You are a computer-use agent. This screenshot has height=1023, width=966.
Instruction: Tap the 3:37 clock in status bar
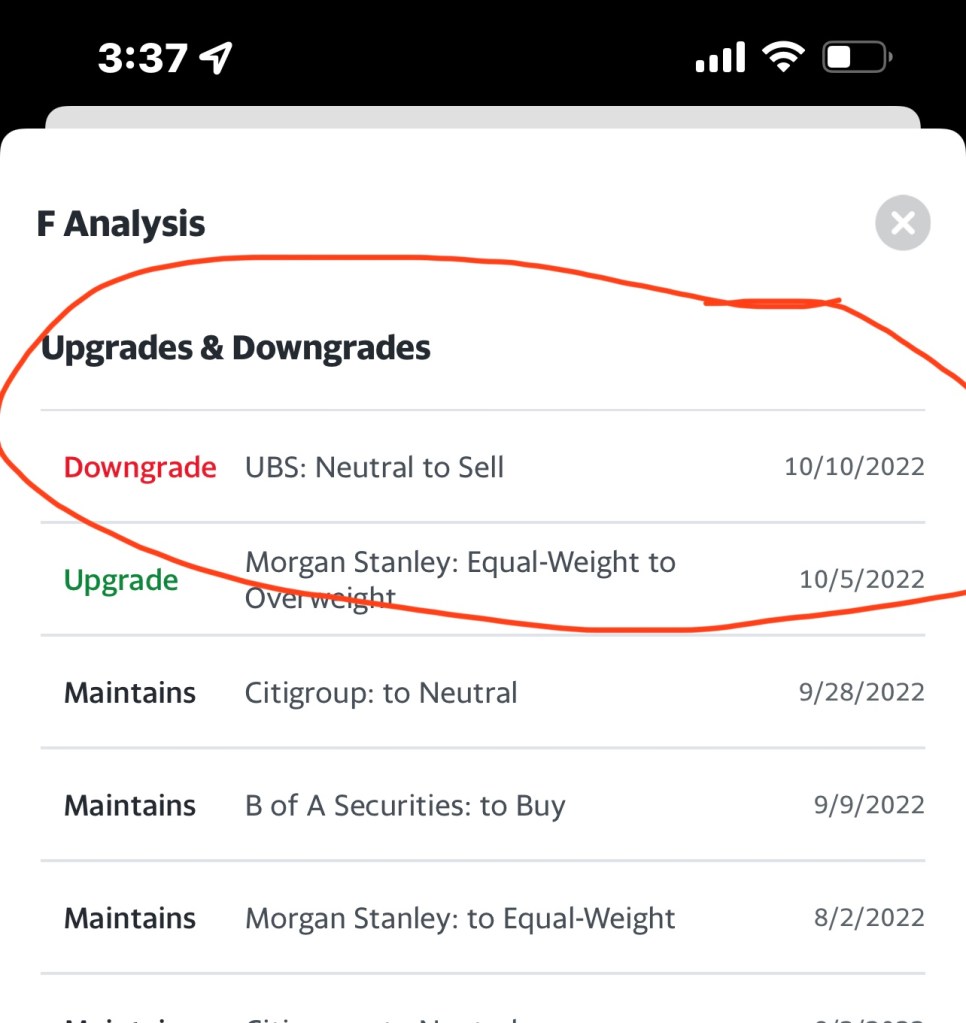(x=142, y=58)
